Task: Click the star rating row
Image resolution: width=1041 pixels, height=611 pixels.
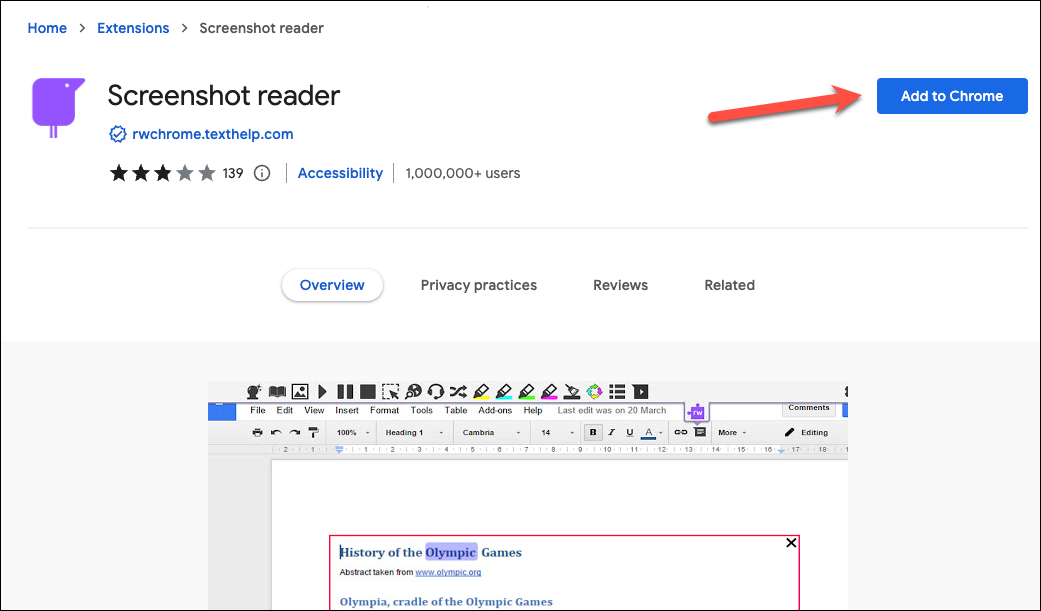Action: 163,173
